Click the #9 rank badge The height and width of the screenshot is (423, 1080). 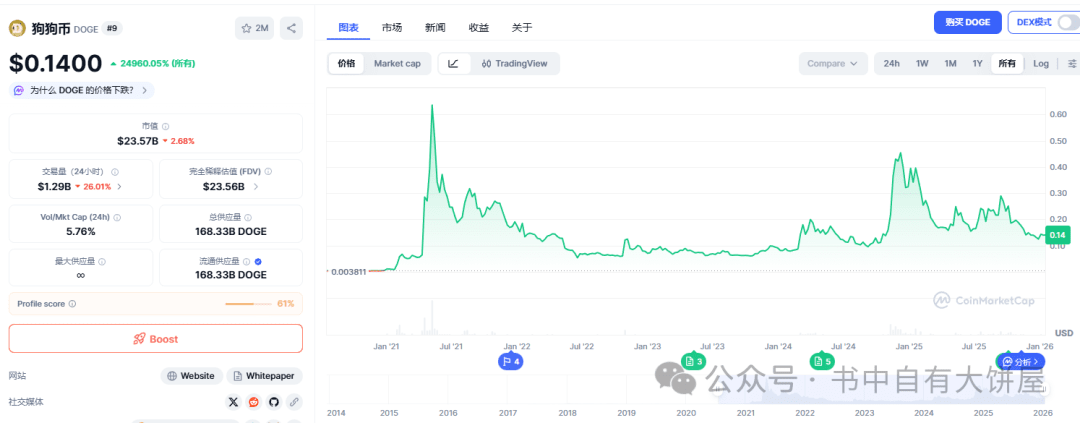[112, 28]
